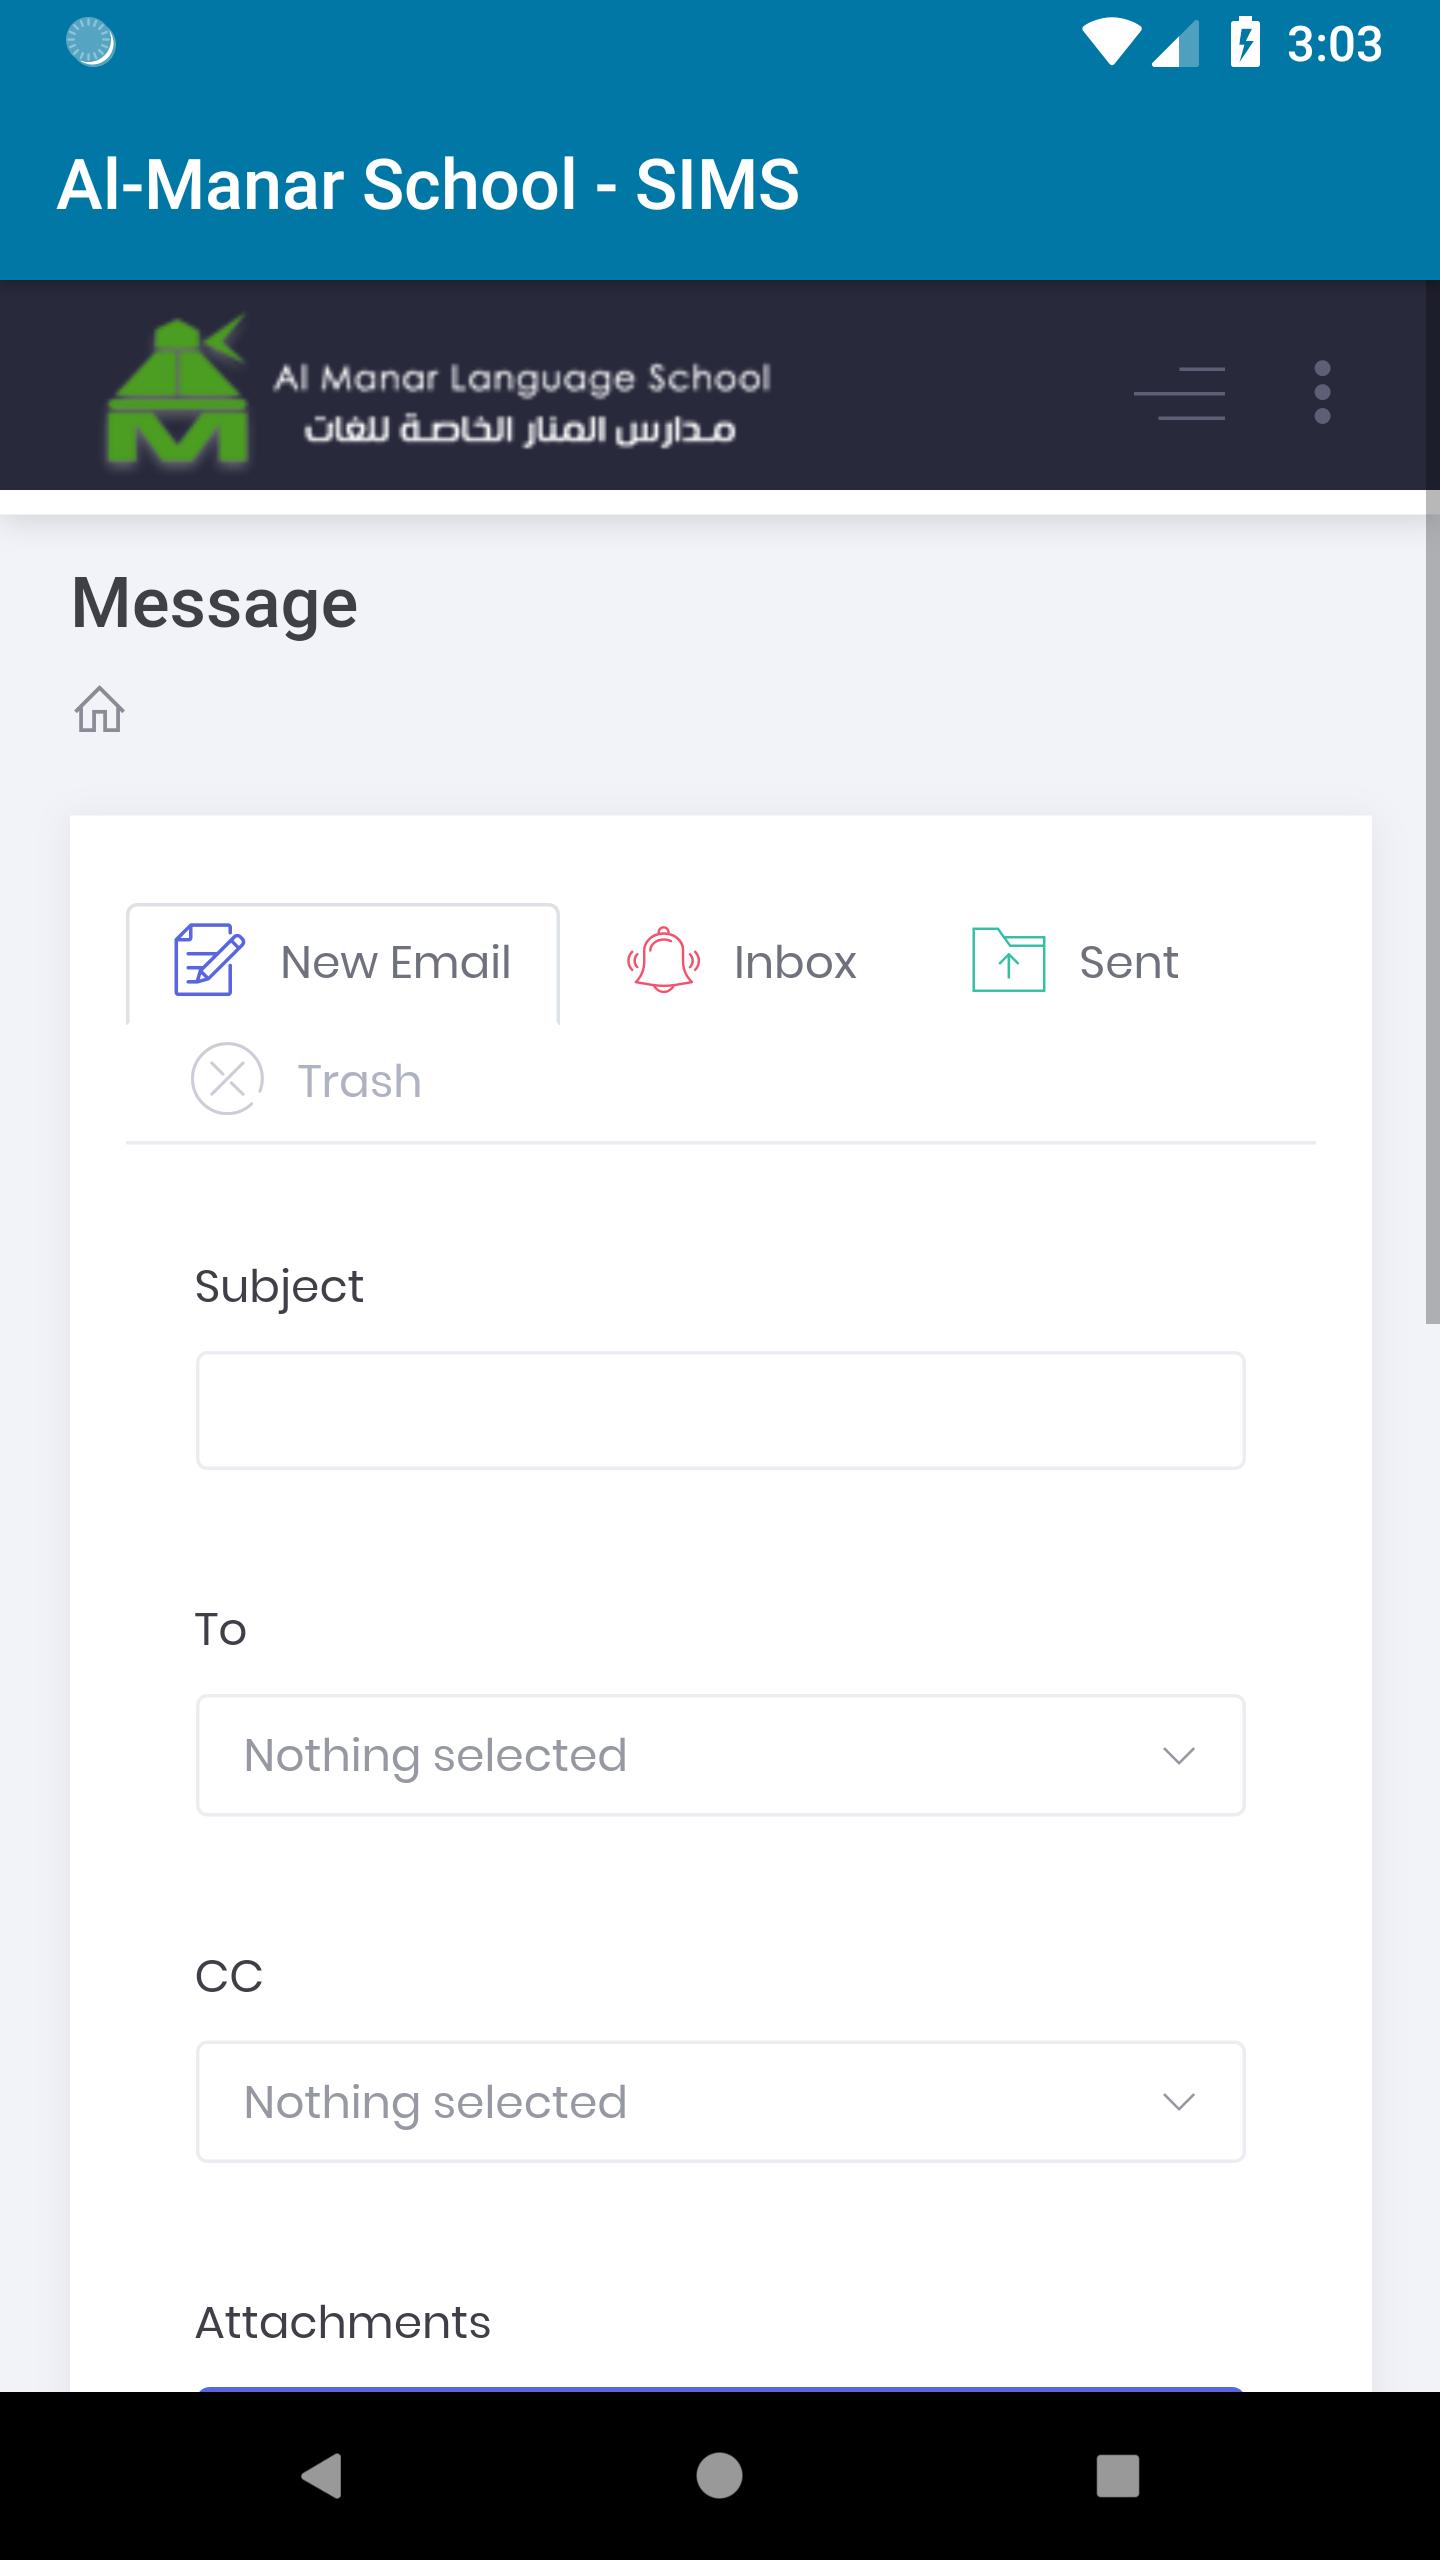The width and height of the screenshot is (1440, 2560).
Task: Tap the Al Manar school logo
Action: pyautogui.click(x=438, y=390)
